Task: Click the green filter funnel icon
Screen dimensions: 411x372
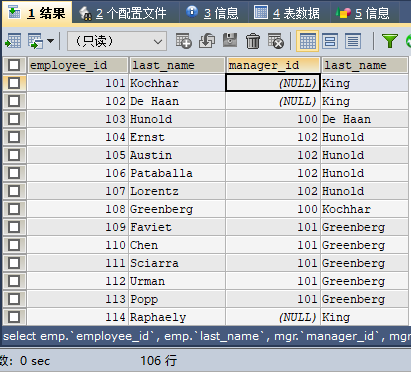Action: (x=390, y=41)
